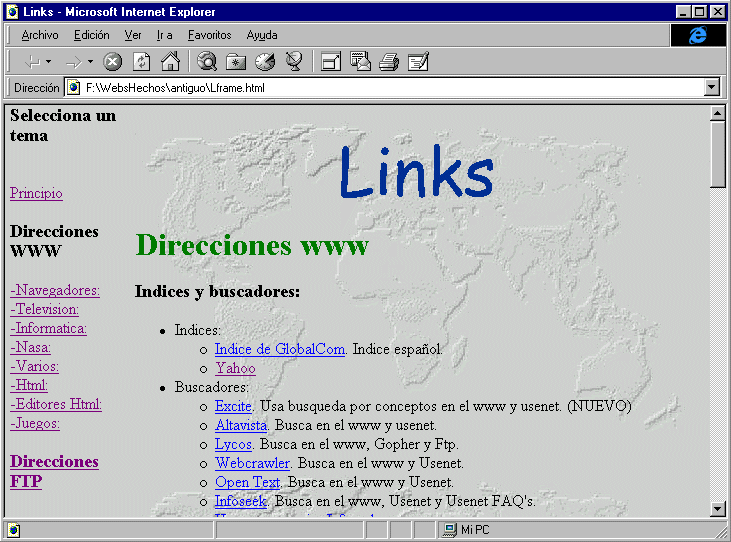Click the Selecciona un tema heading
731x542 pixels.
pos(63,125)
